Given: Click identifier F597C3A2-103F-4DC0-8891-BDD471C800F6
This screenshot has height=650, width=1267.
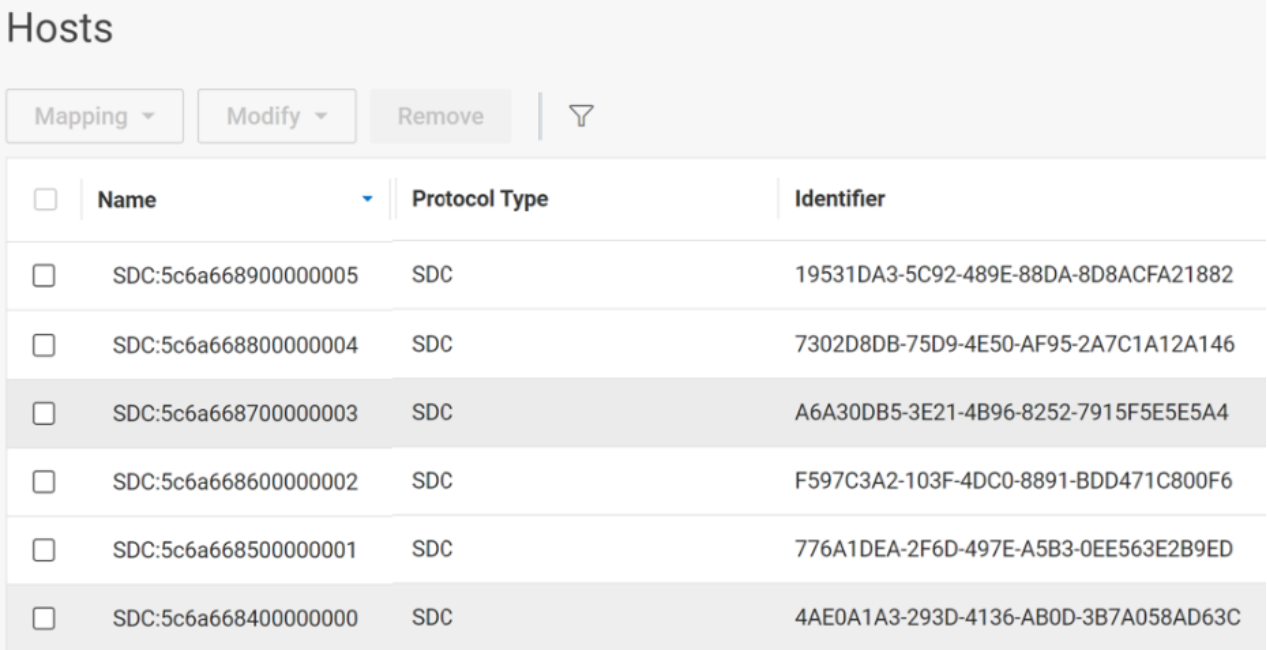Looking at the screenshot, I should tap(1015, 481).
